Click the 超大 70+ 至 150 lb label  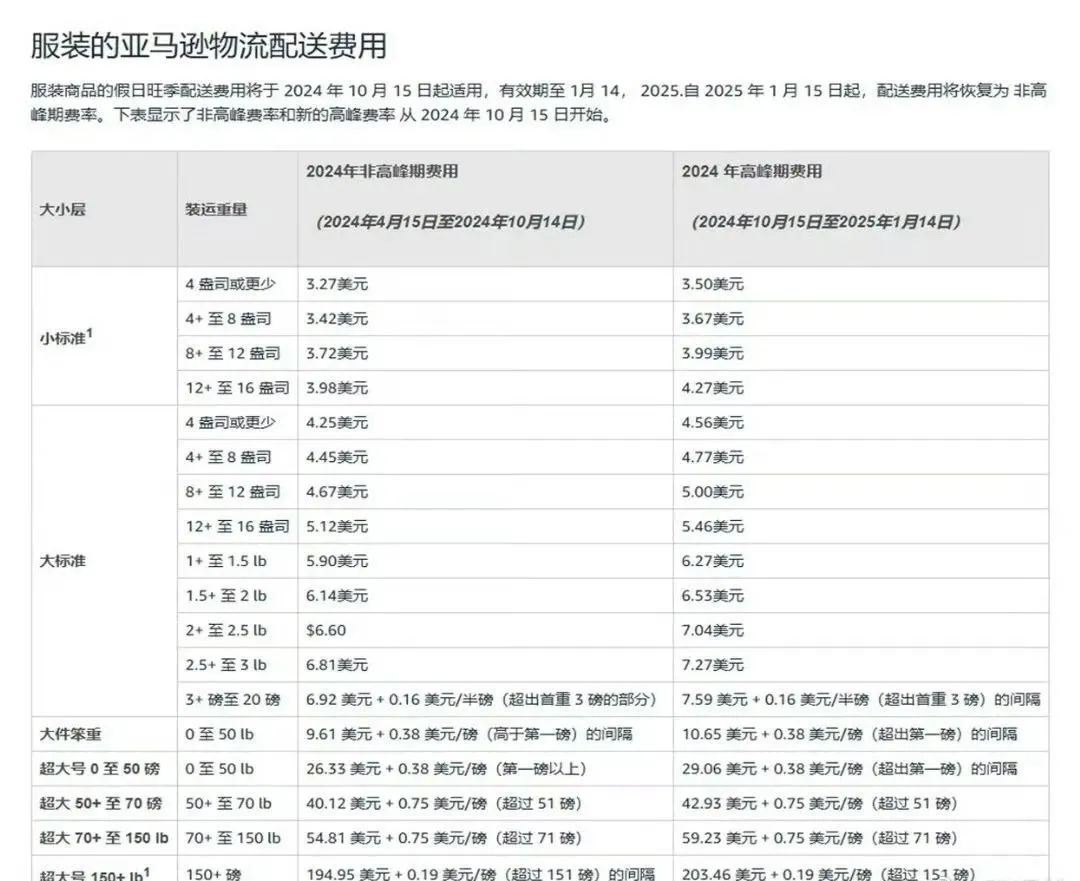coord(104,838)
